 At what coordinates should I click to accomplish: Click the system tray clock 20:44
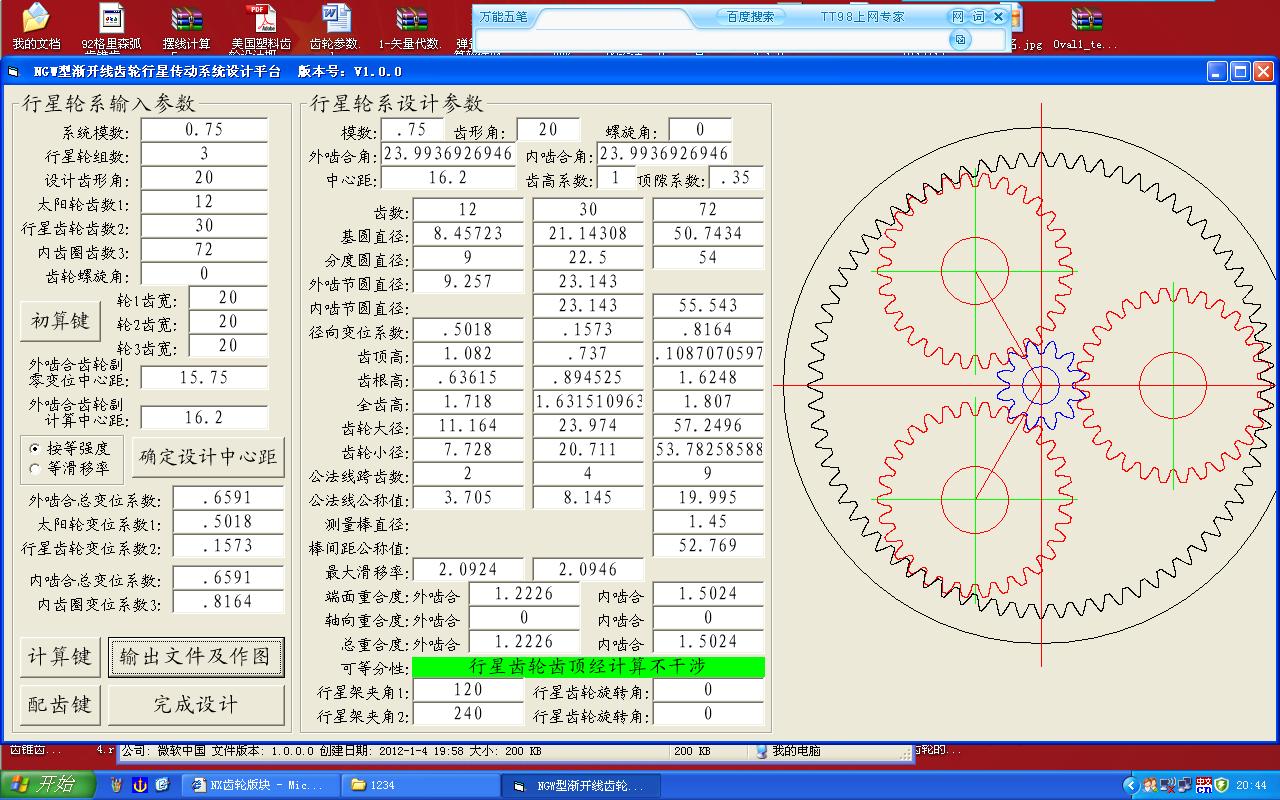point(1250,786)
